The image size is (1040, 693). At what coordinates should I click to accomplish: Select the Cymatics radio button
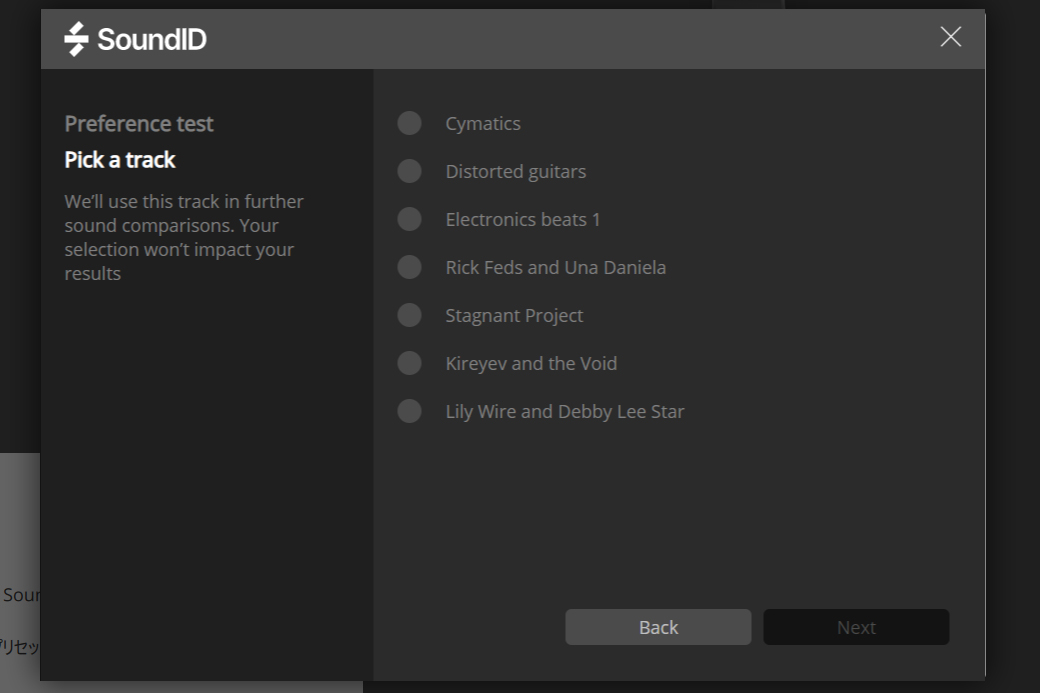(x=409, y=123)
